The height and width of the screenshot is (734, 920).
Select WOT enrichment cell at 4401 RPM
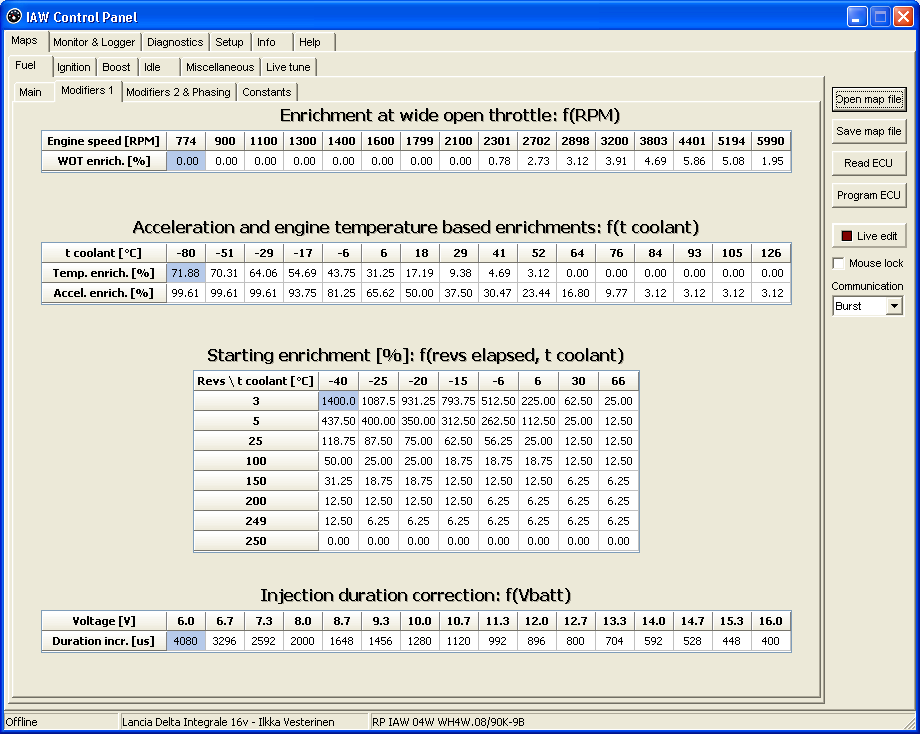pyautogui.click(x=694, y=161)
